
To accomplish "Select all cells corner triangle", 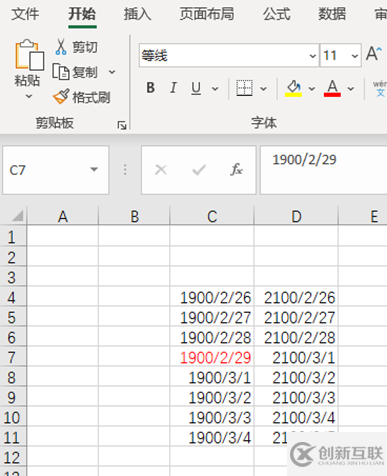I will click(x=17, y=216).
